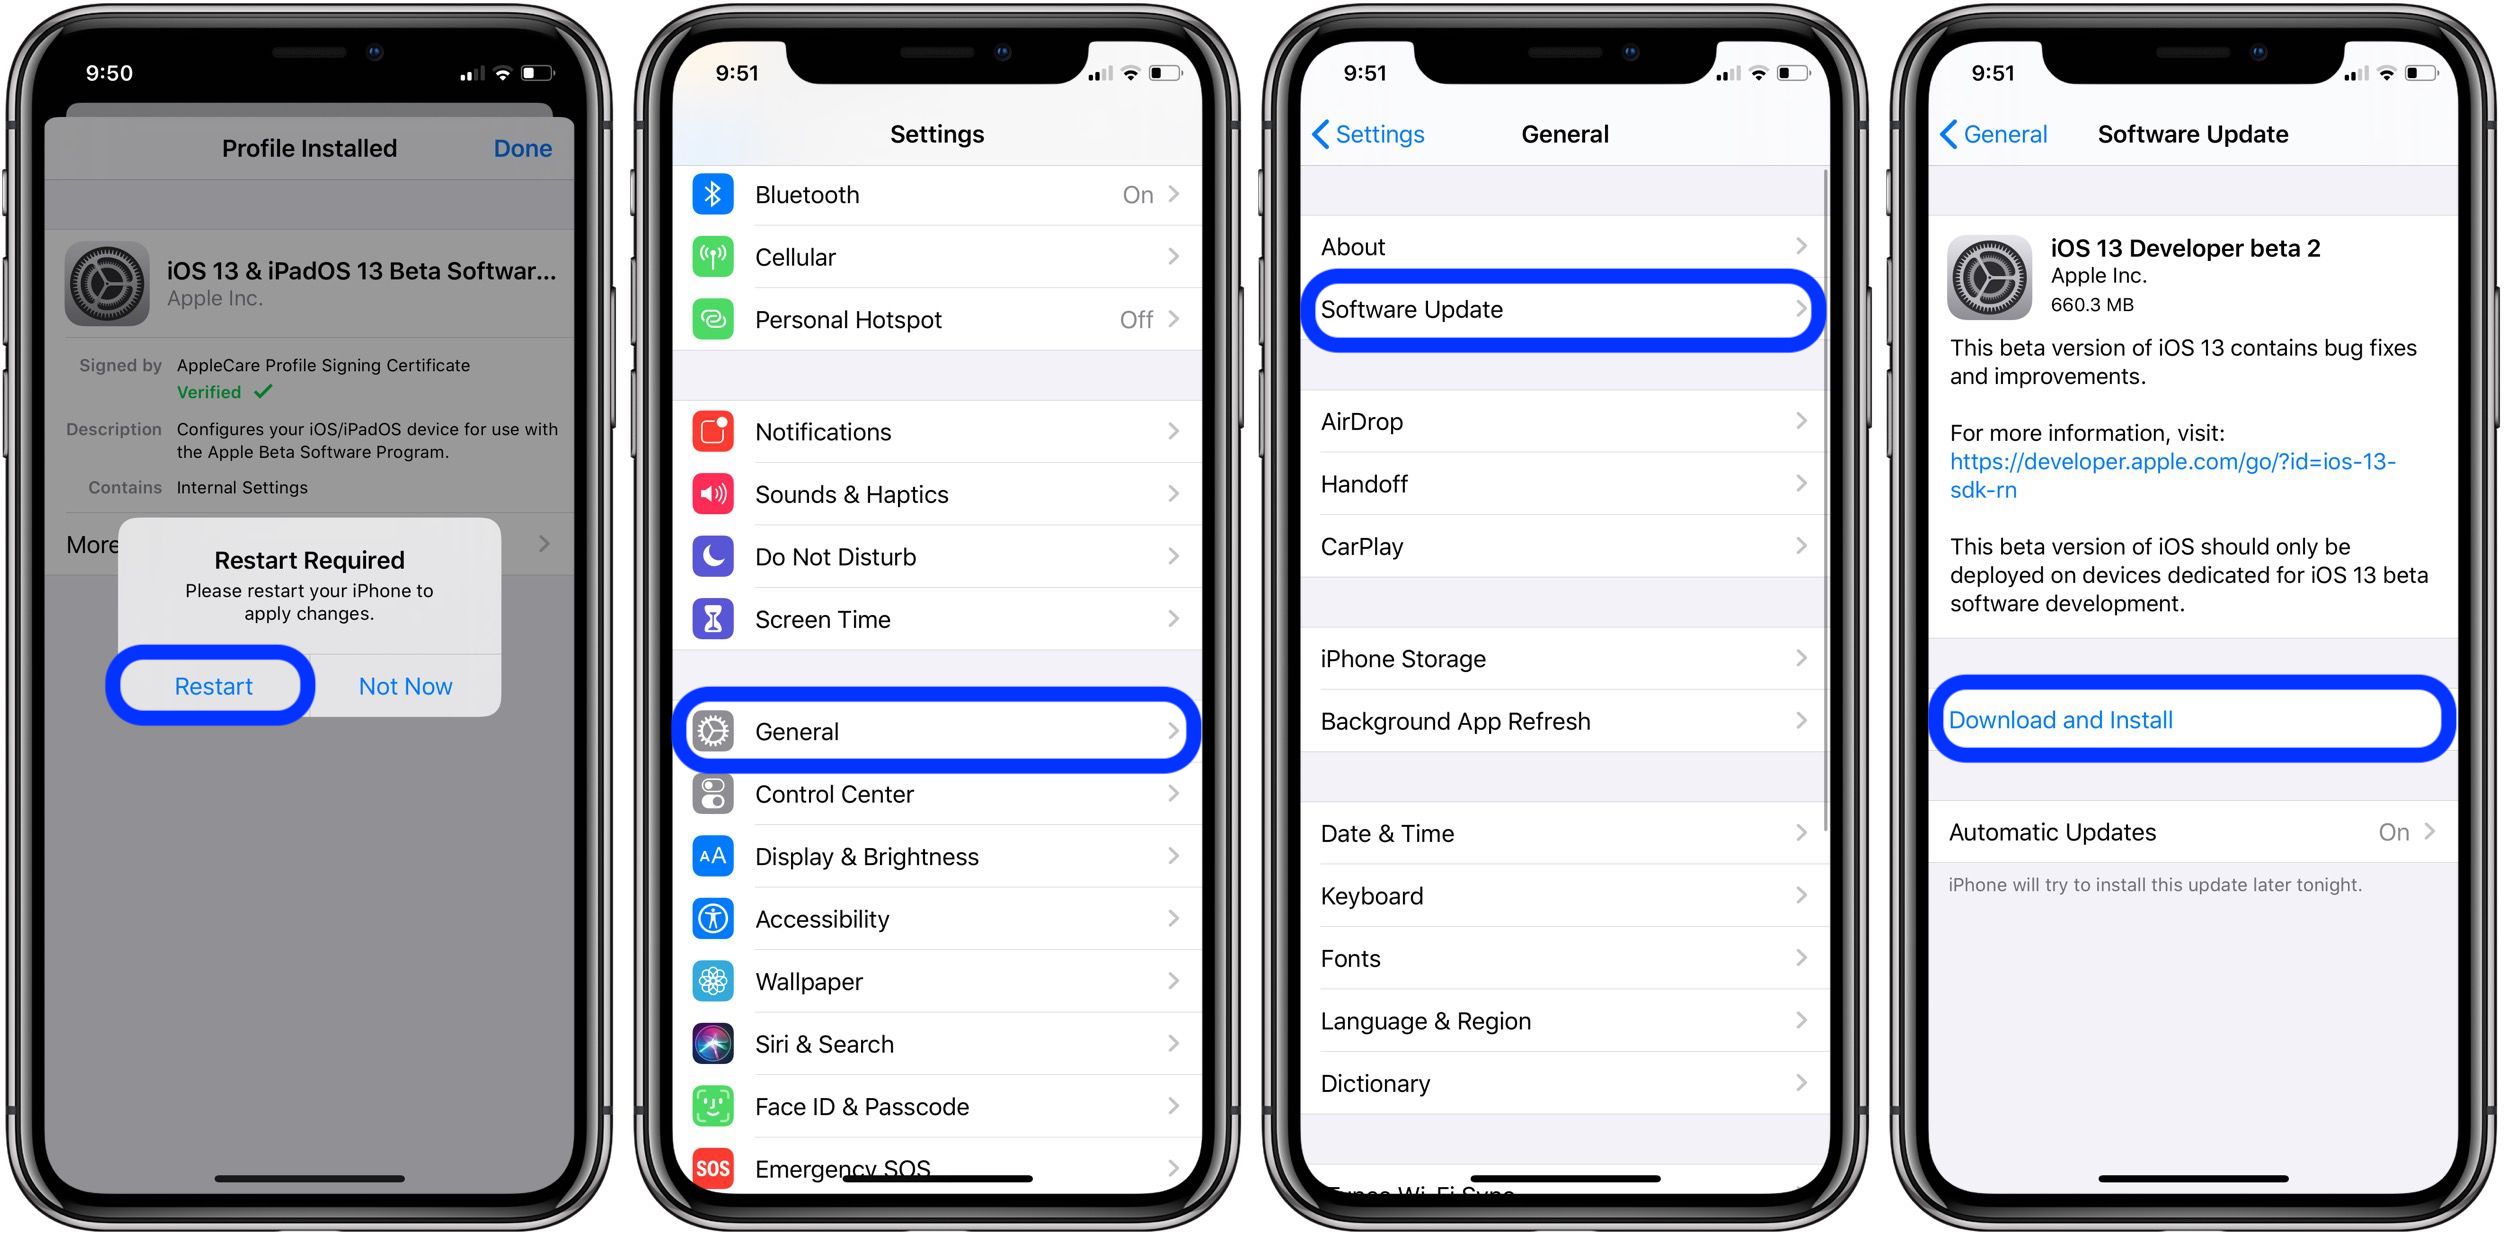The image size is (2504, 1234).
Task: Click Restart to apply profile changes
Action: pyautogui.click(x=211, y=685)
